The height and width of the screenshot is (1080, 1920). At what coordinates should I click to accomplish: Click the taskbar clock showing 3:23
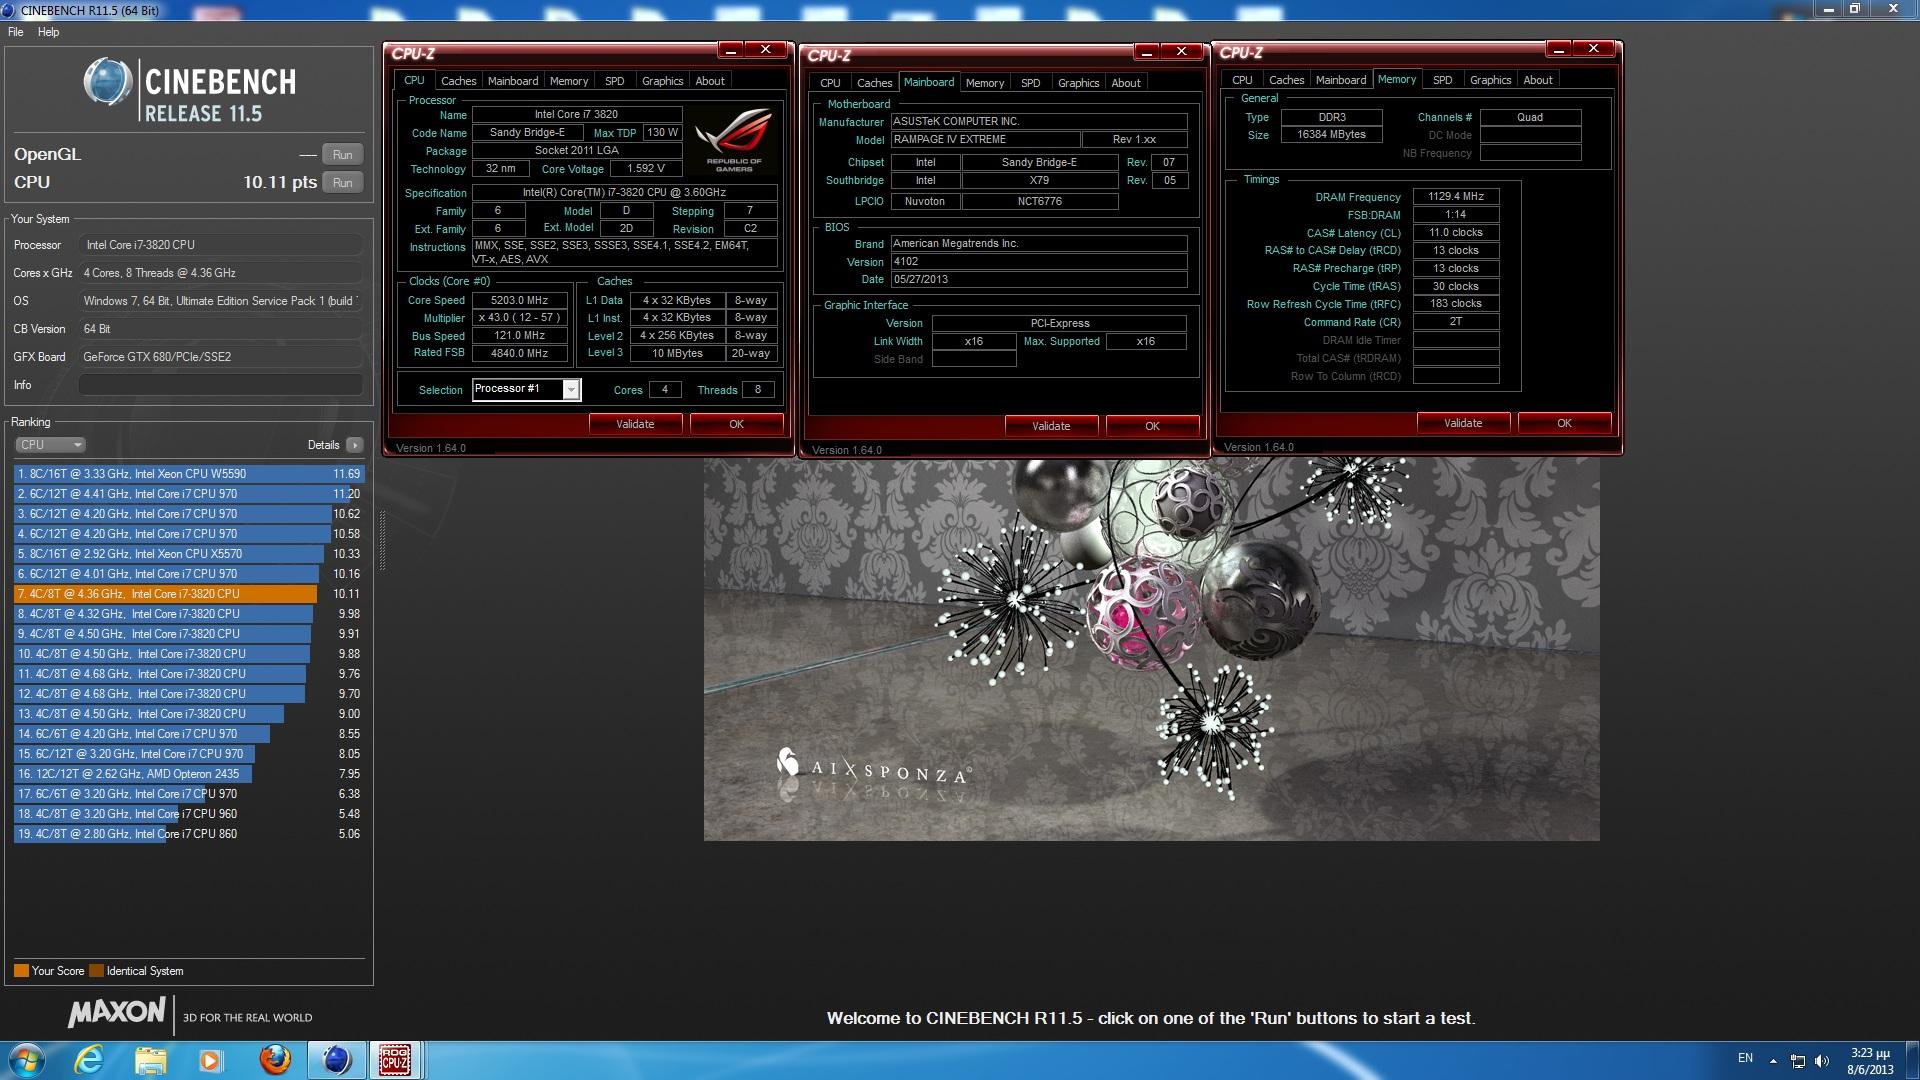click(x=1870, y=1061)
